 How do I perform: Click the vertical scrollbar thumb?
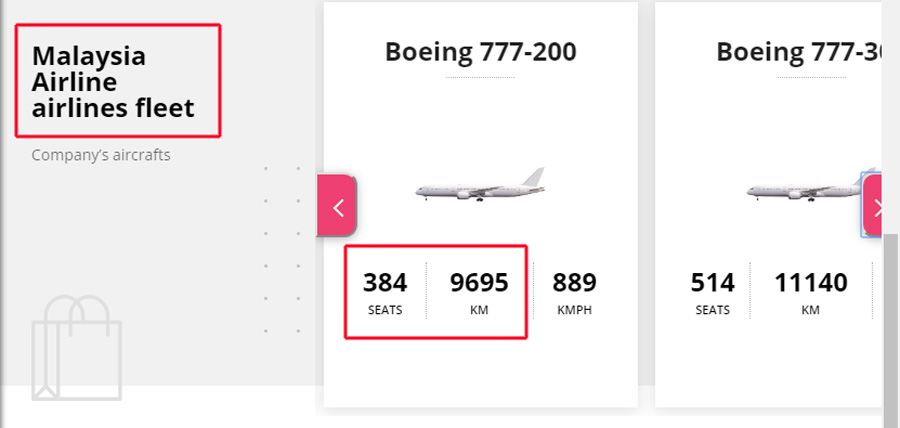pos(890,330)
